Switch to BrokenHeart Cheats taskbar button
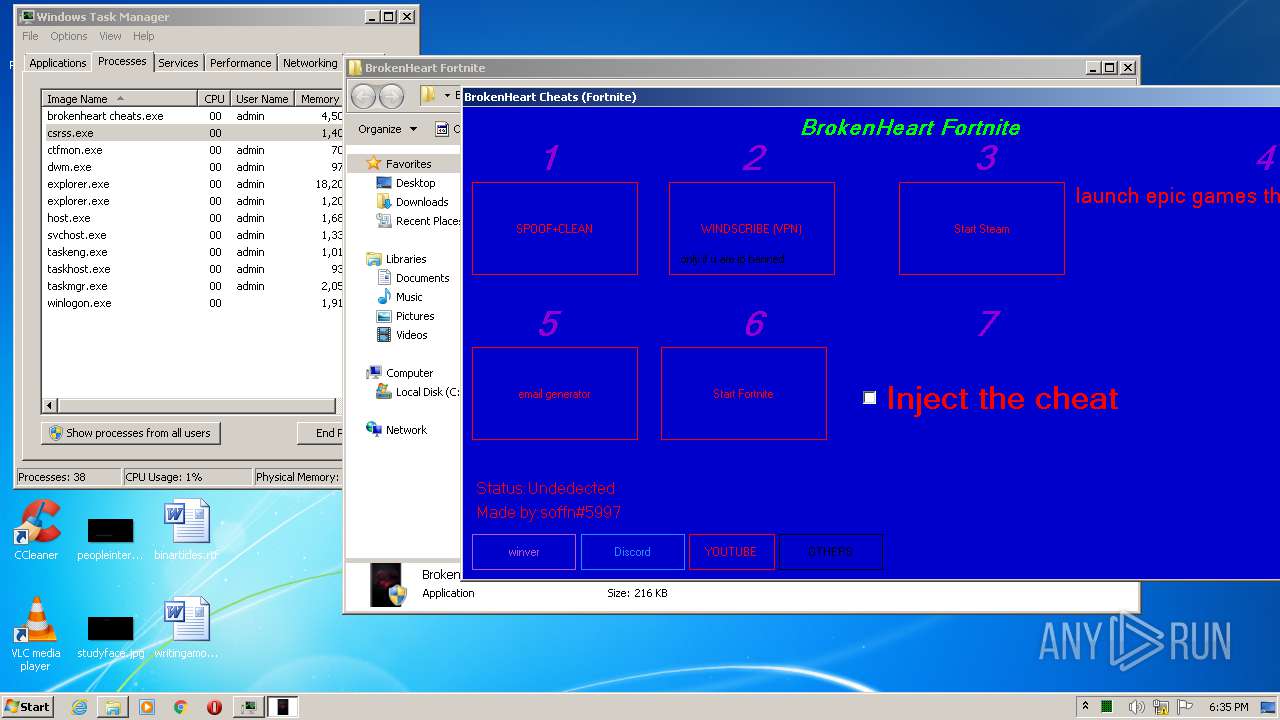The image size is (1280, 720). (282, 707)
